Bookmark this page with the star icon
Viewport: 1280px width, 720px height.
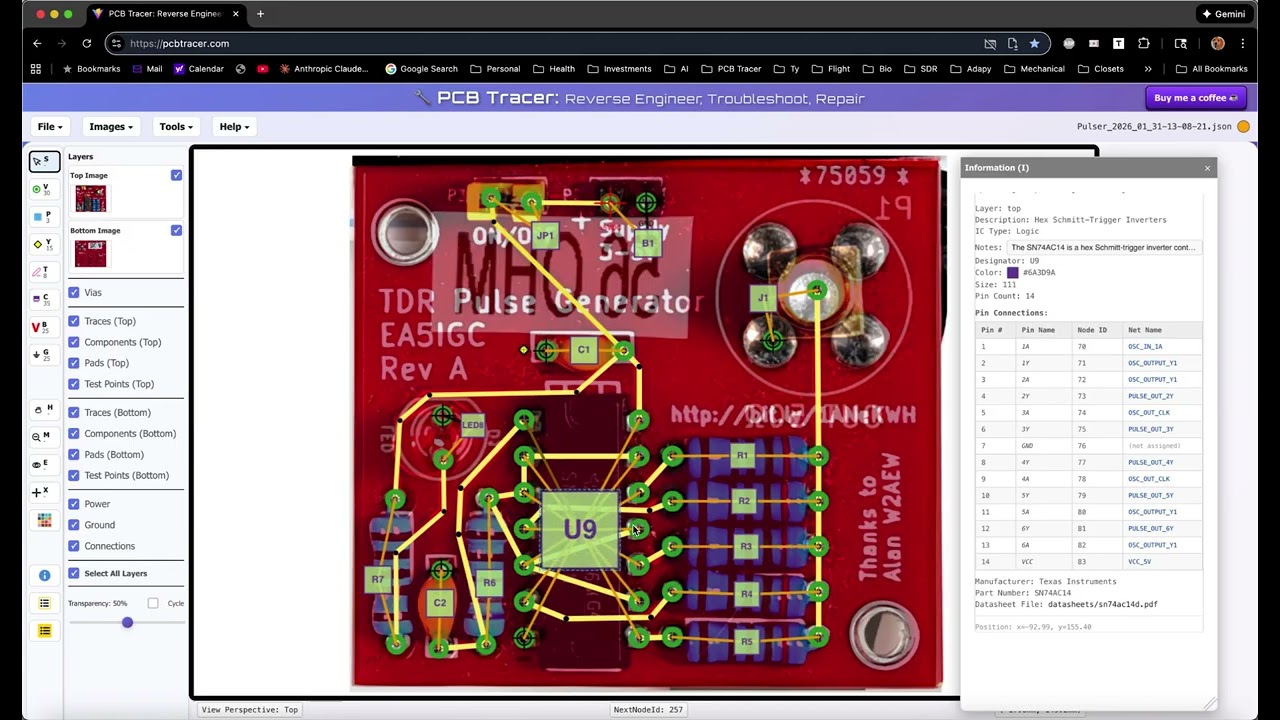click(x=1034, y=43)
